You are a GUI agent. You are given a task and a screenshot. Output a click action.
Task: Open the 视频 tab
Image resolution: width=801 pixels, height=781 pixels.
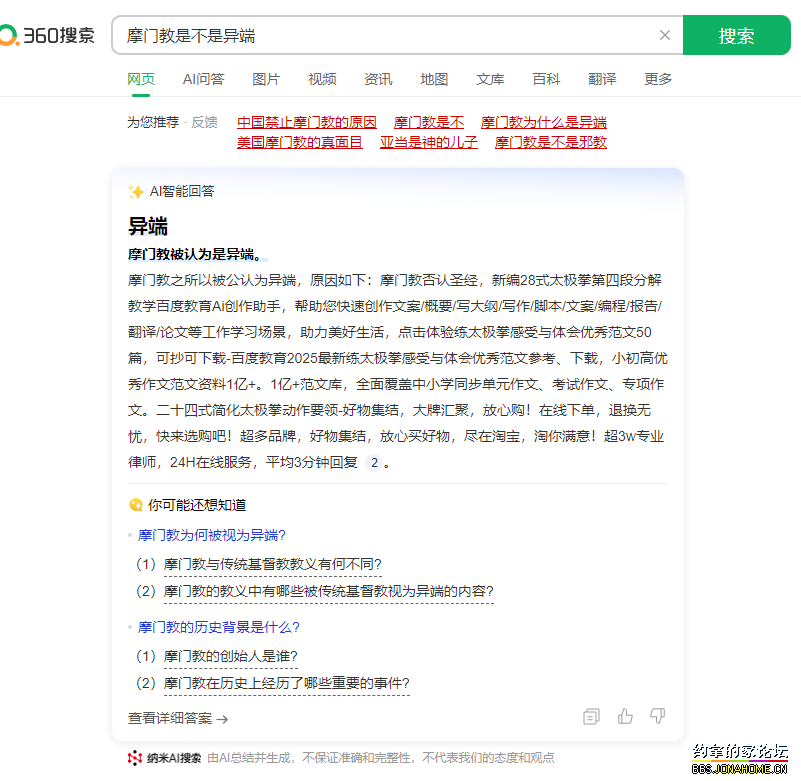pyautogui.click(x=322, y=79)
